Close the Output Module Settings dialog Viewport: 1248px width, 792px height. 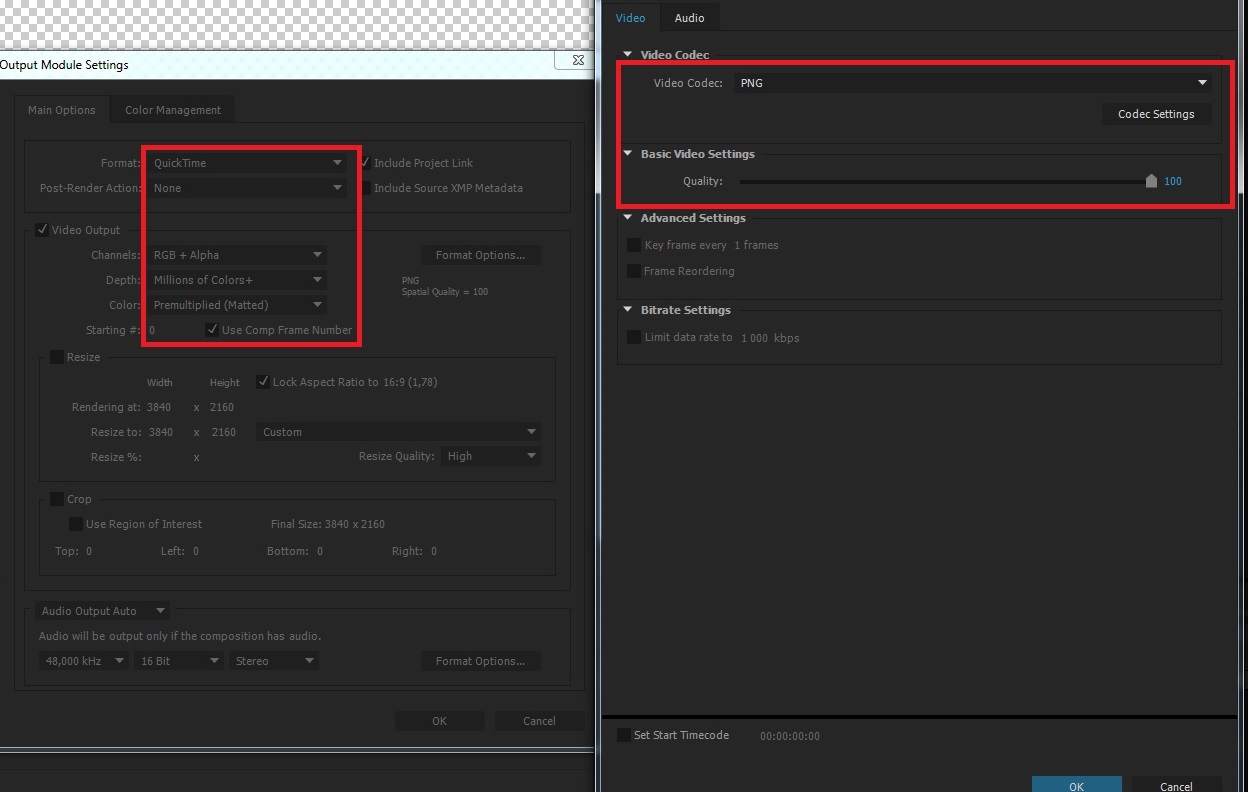[x=577, y=62]
